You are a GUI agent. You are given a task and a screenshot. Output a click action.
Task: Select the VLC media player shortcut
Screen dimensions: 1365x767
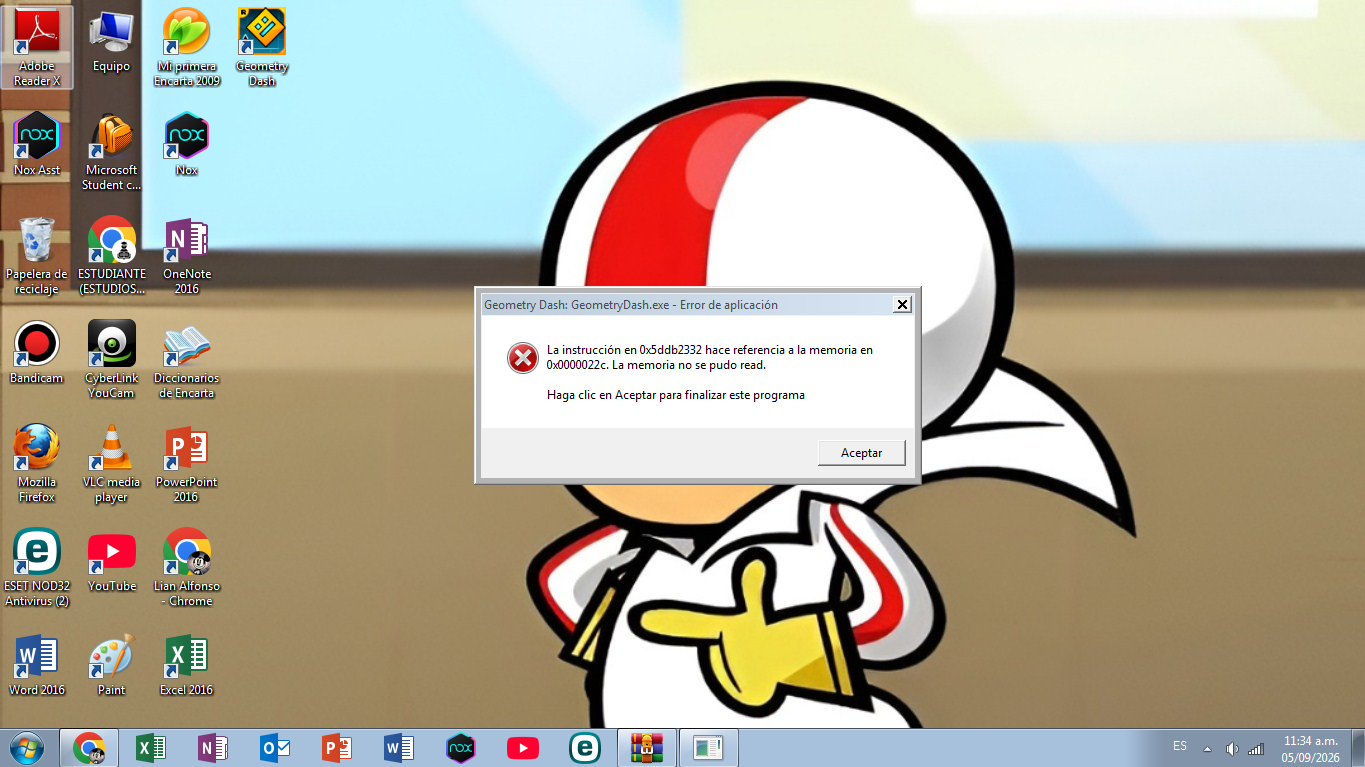[111, 464]
